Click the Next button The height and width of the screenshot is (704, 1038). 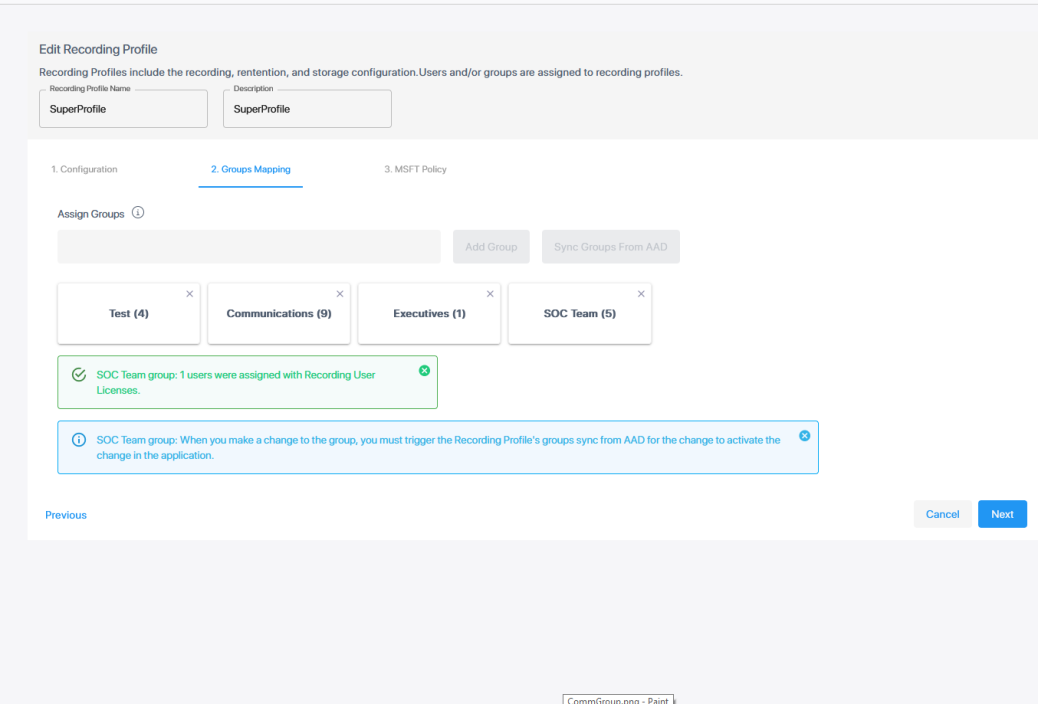pyautogui.click(x=1002, y=514)
